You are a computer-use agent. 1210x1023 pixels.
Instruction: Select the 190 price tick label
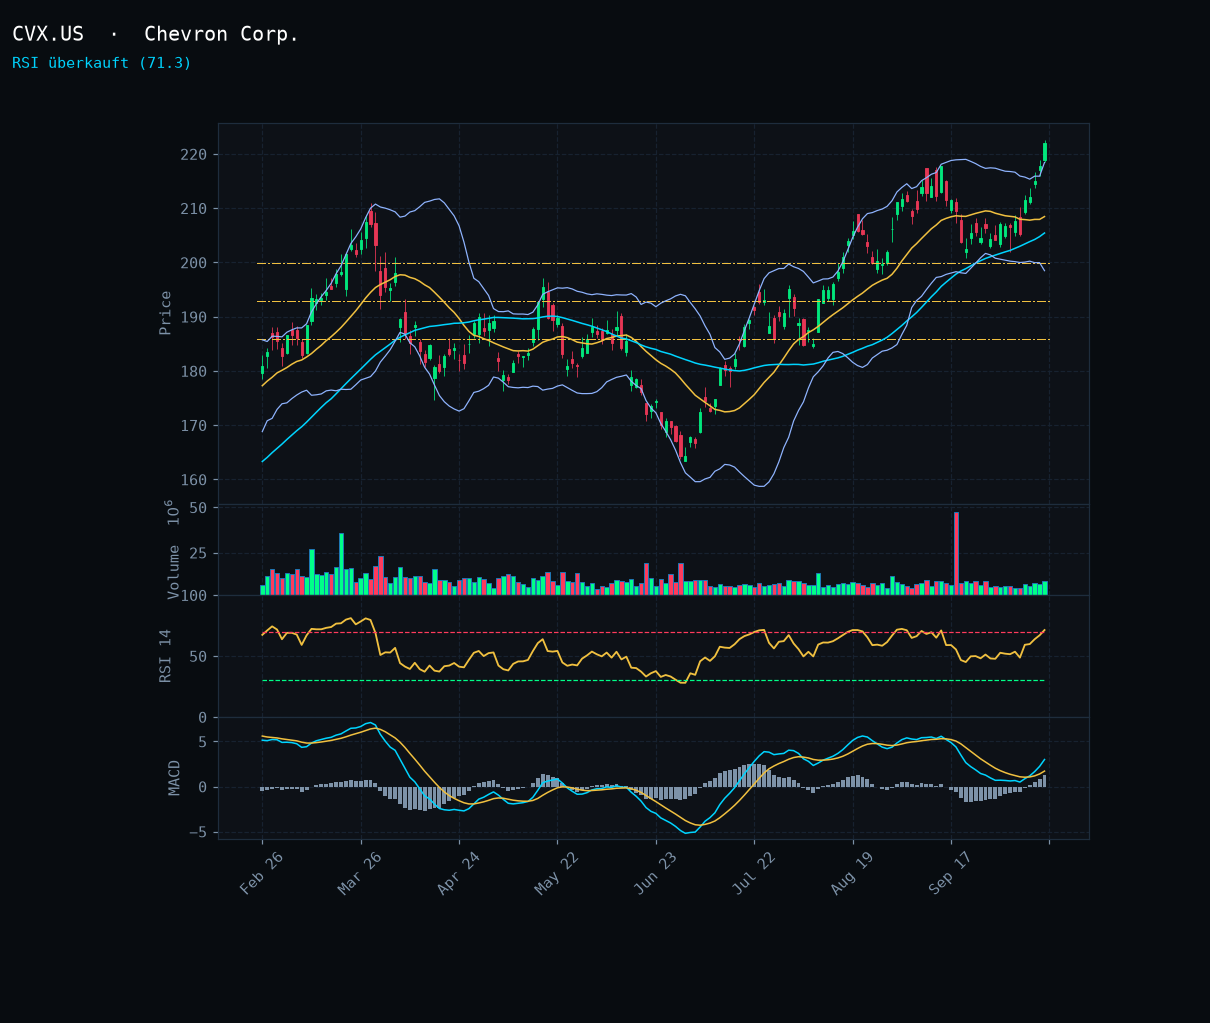[194, 317]
